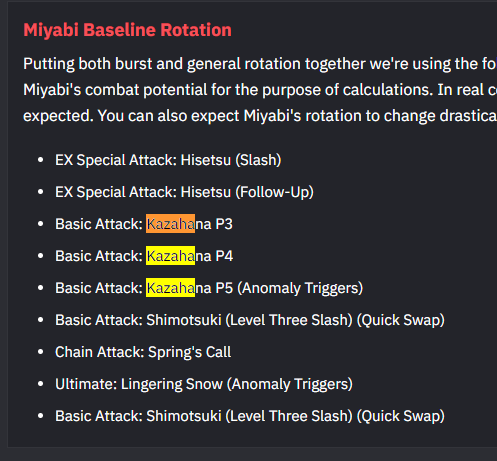Click bullet point before first EX Special Attack
Screen dimensions: 497x461
point(41,160)
